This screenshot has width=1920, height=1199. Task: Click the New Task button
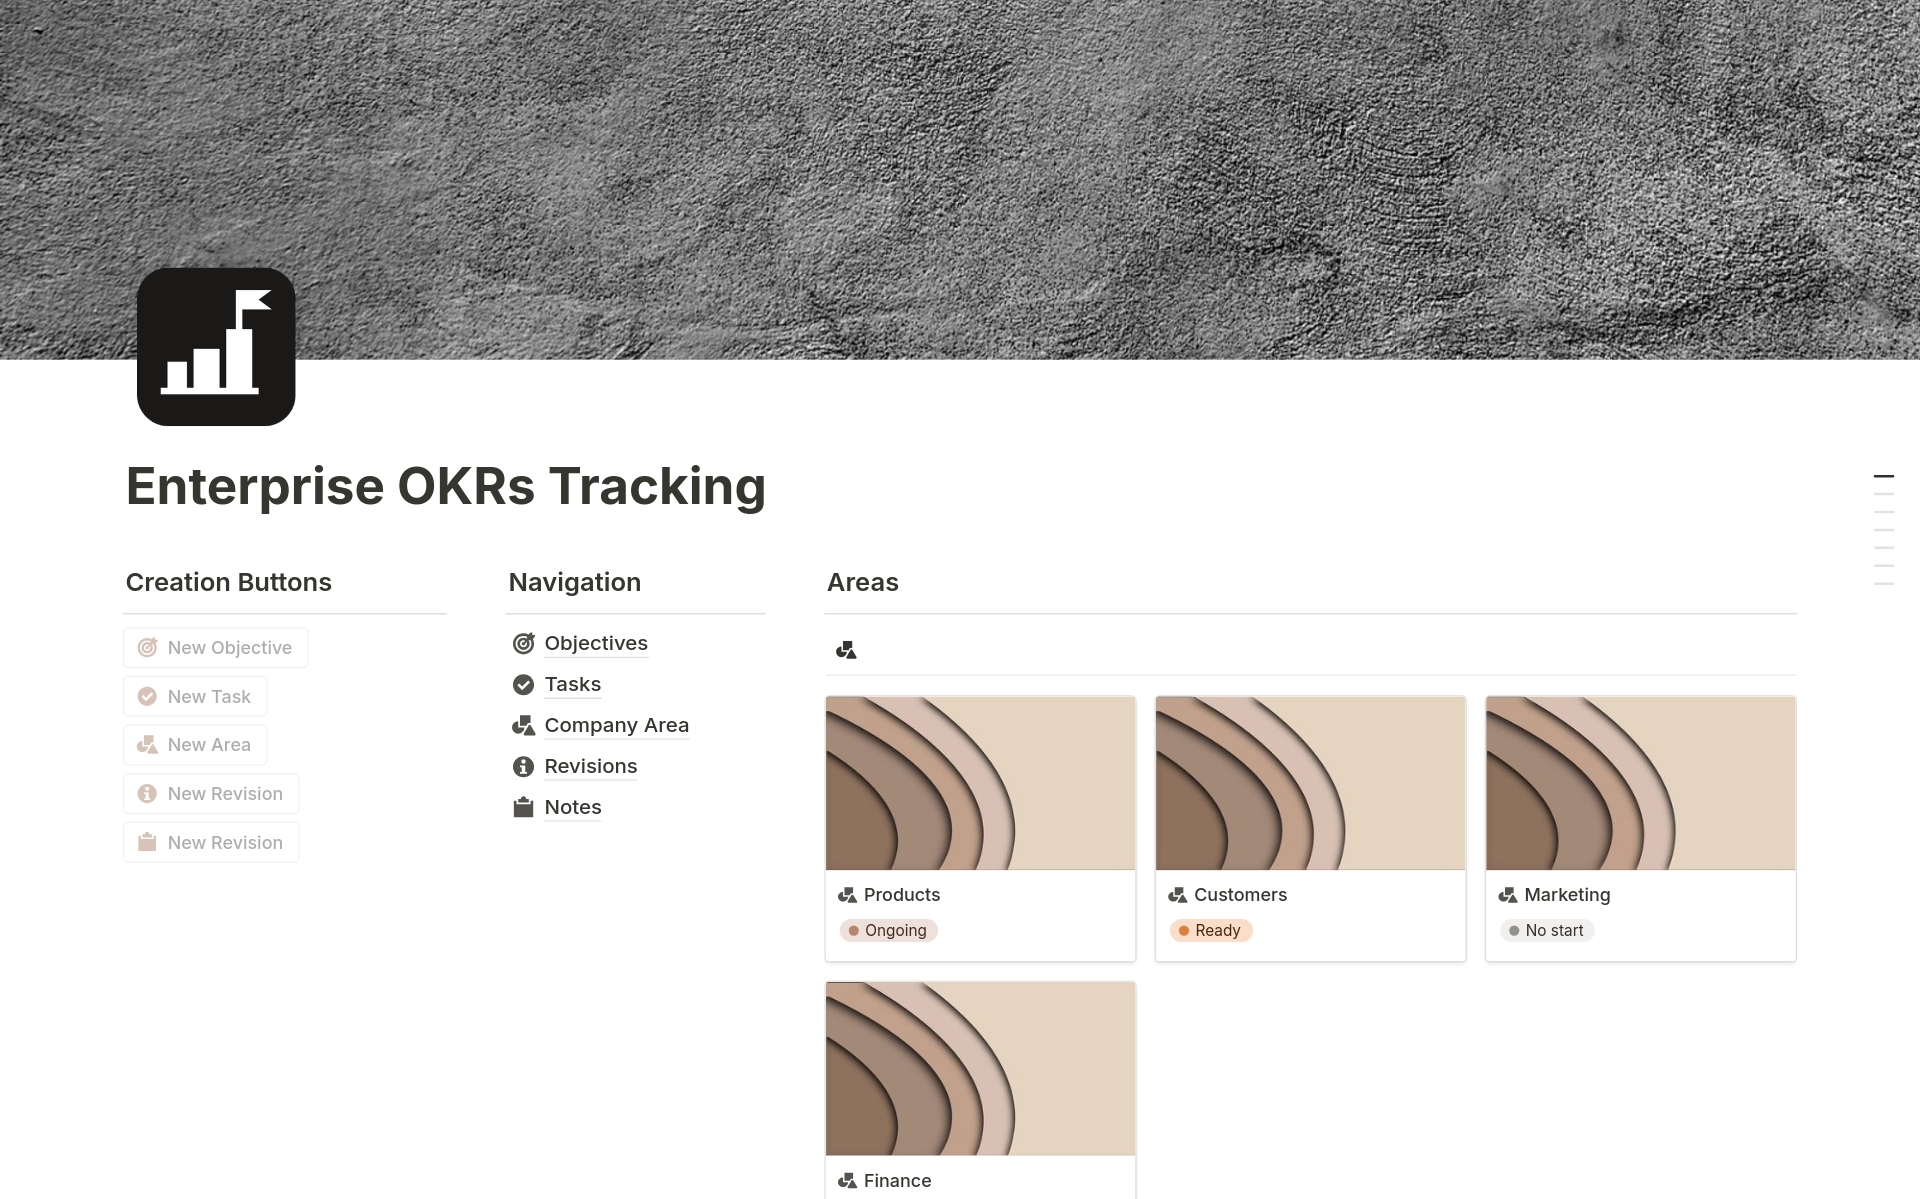194,696
